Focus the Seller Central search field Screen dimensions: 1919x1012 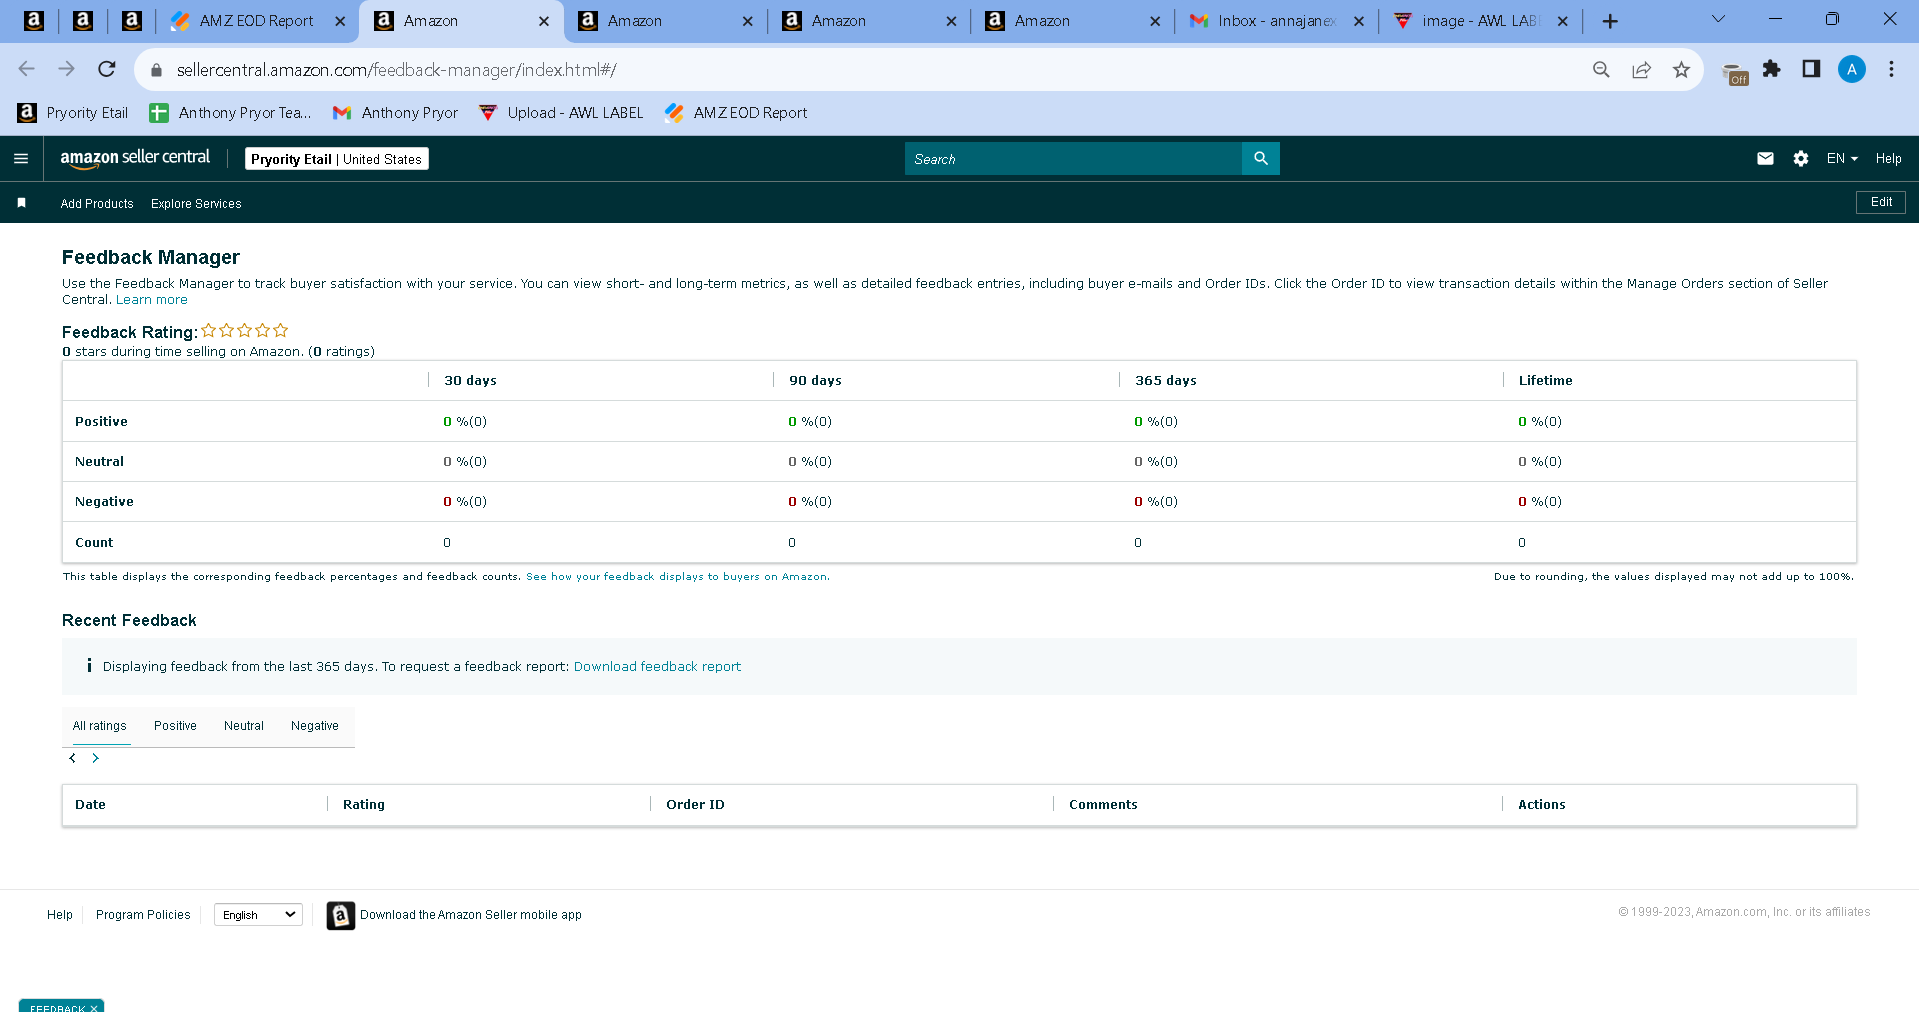tap(1073, 159)
